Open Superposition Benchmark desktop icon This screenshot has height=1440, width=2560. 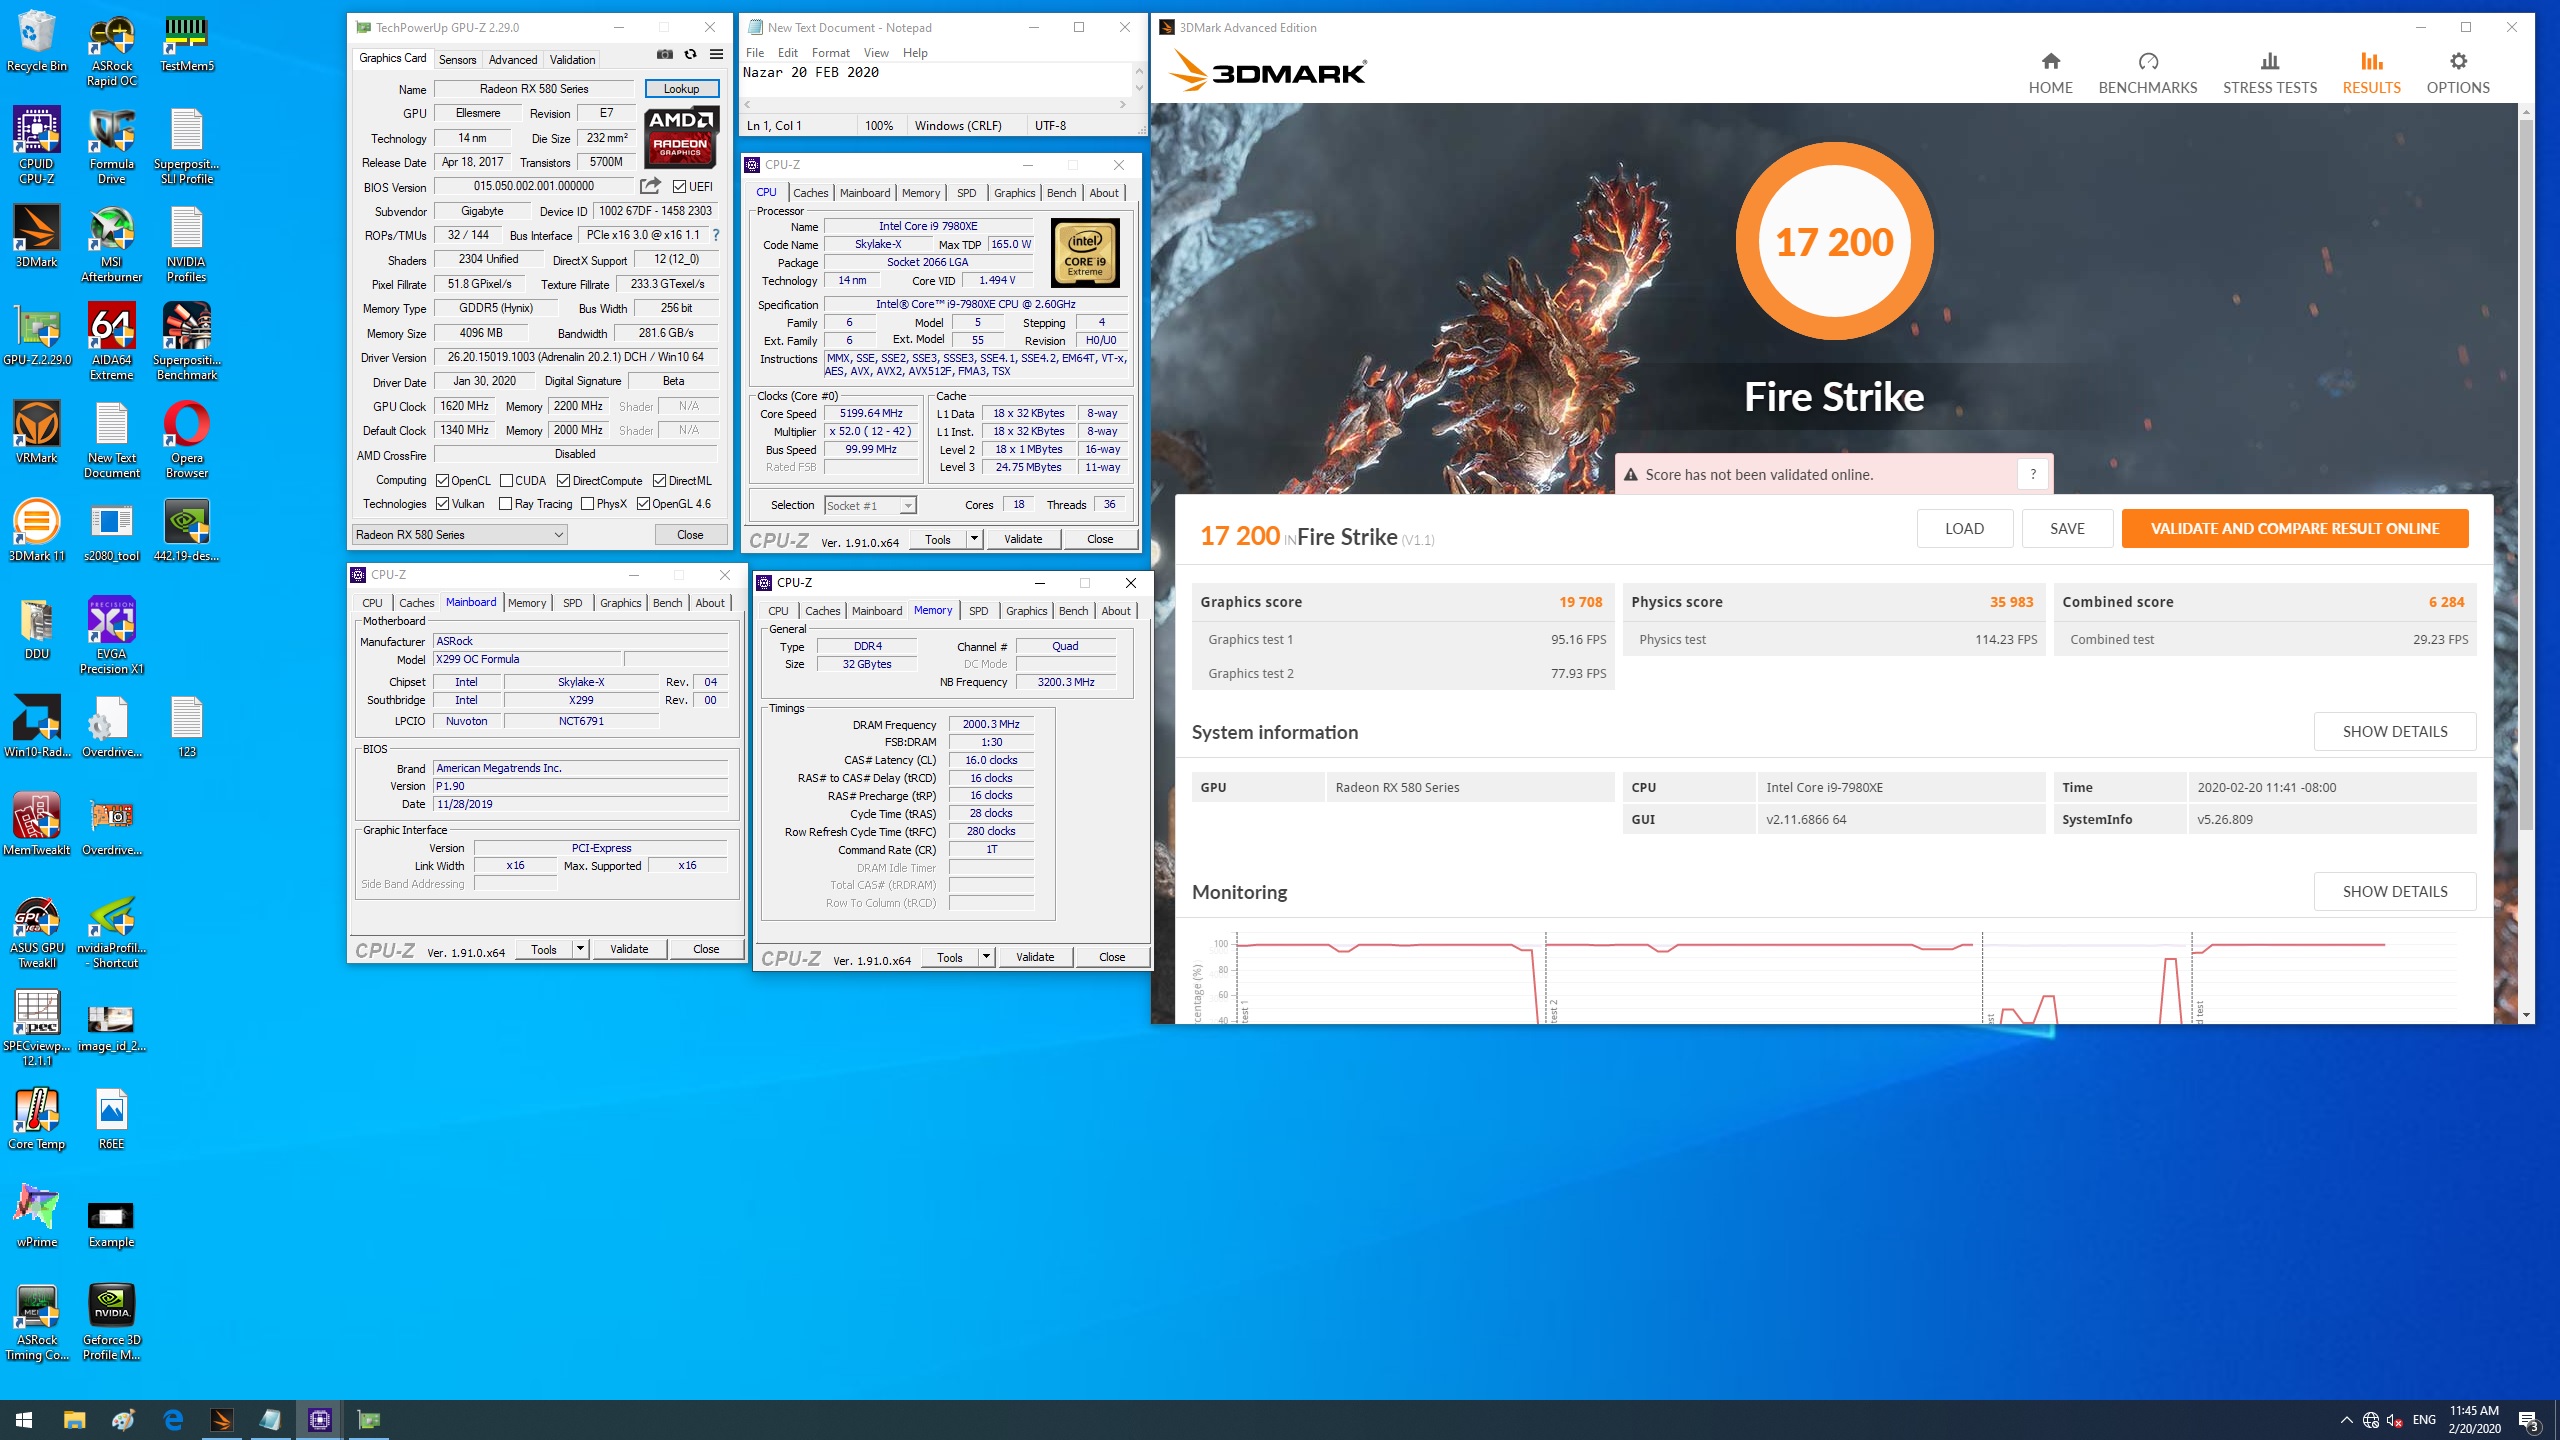[x=187, y=342]
